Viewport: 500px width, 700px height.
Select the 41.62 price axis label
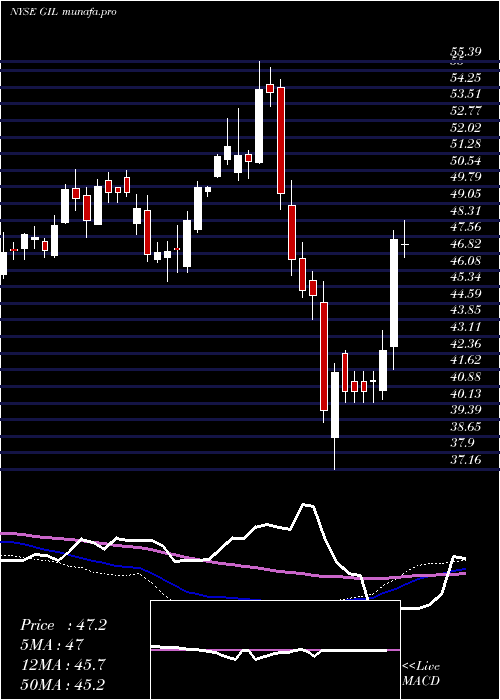pyautogui.click(x=466, y=361)
